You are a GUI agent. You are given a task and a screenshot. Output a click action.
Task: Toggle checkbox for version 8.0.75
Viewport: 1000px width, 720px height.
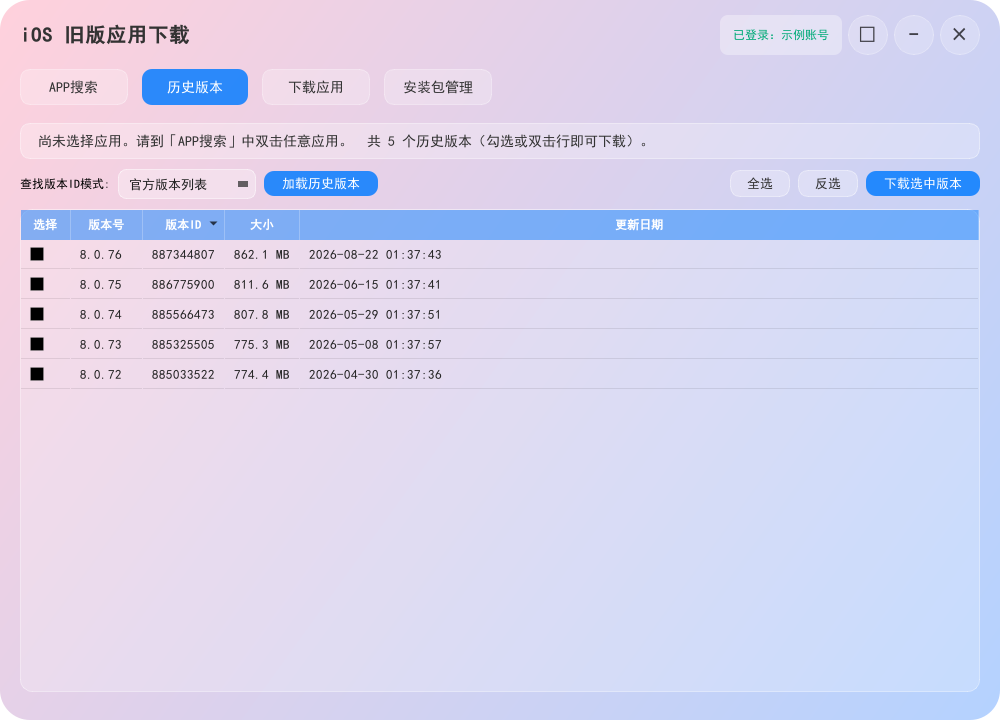(37, 284)
